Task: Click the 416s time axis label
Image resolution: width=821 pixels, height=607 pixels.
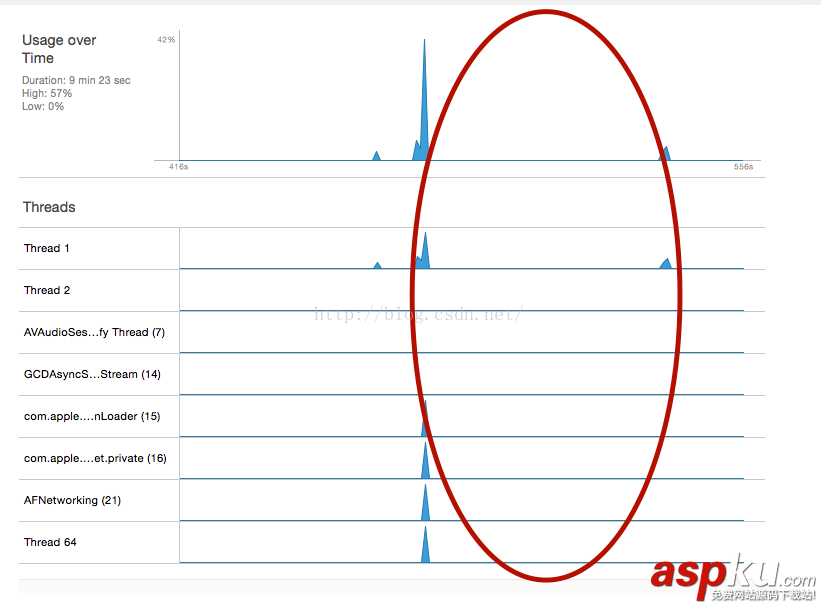Action: (x=179, y=167)
